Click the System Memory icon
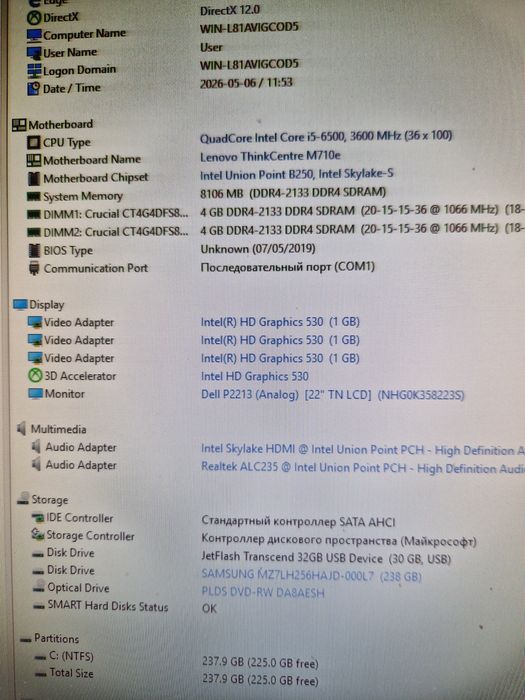 point(34,196)
